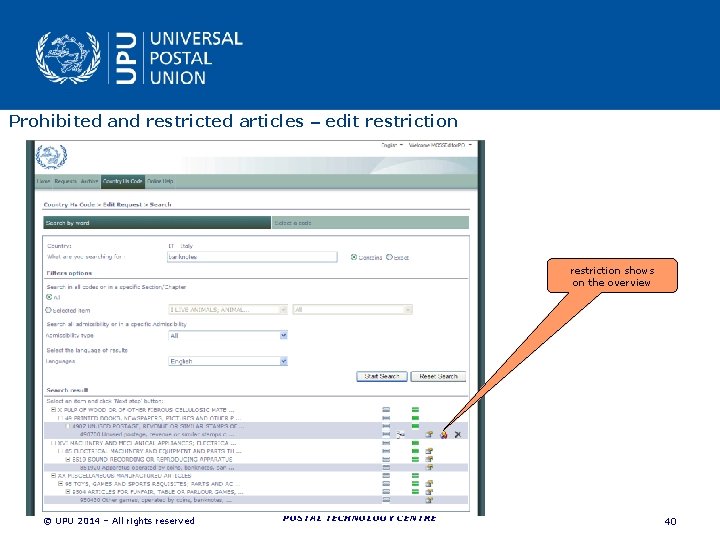Click green indicator on XVI MACHINERY row
The height and width of the screenshot is (540, 720).
click(x=415, y=443)
